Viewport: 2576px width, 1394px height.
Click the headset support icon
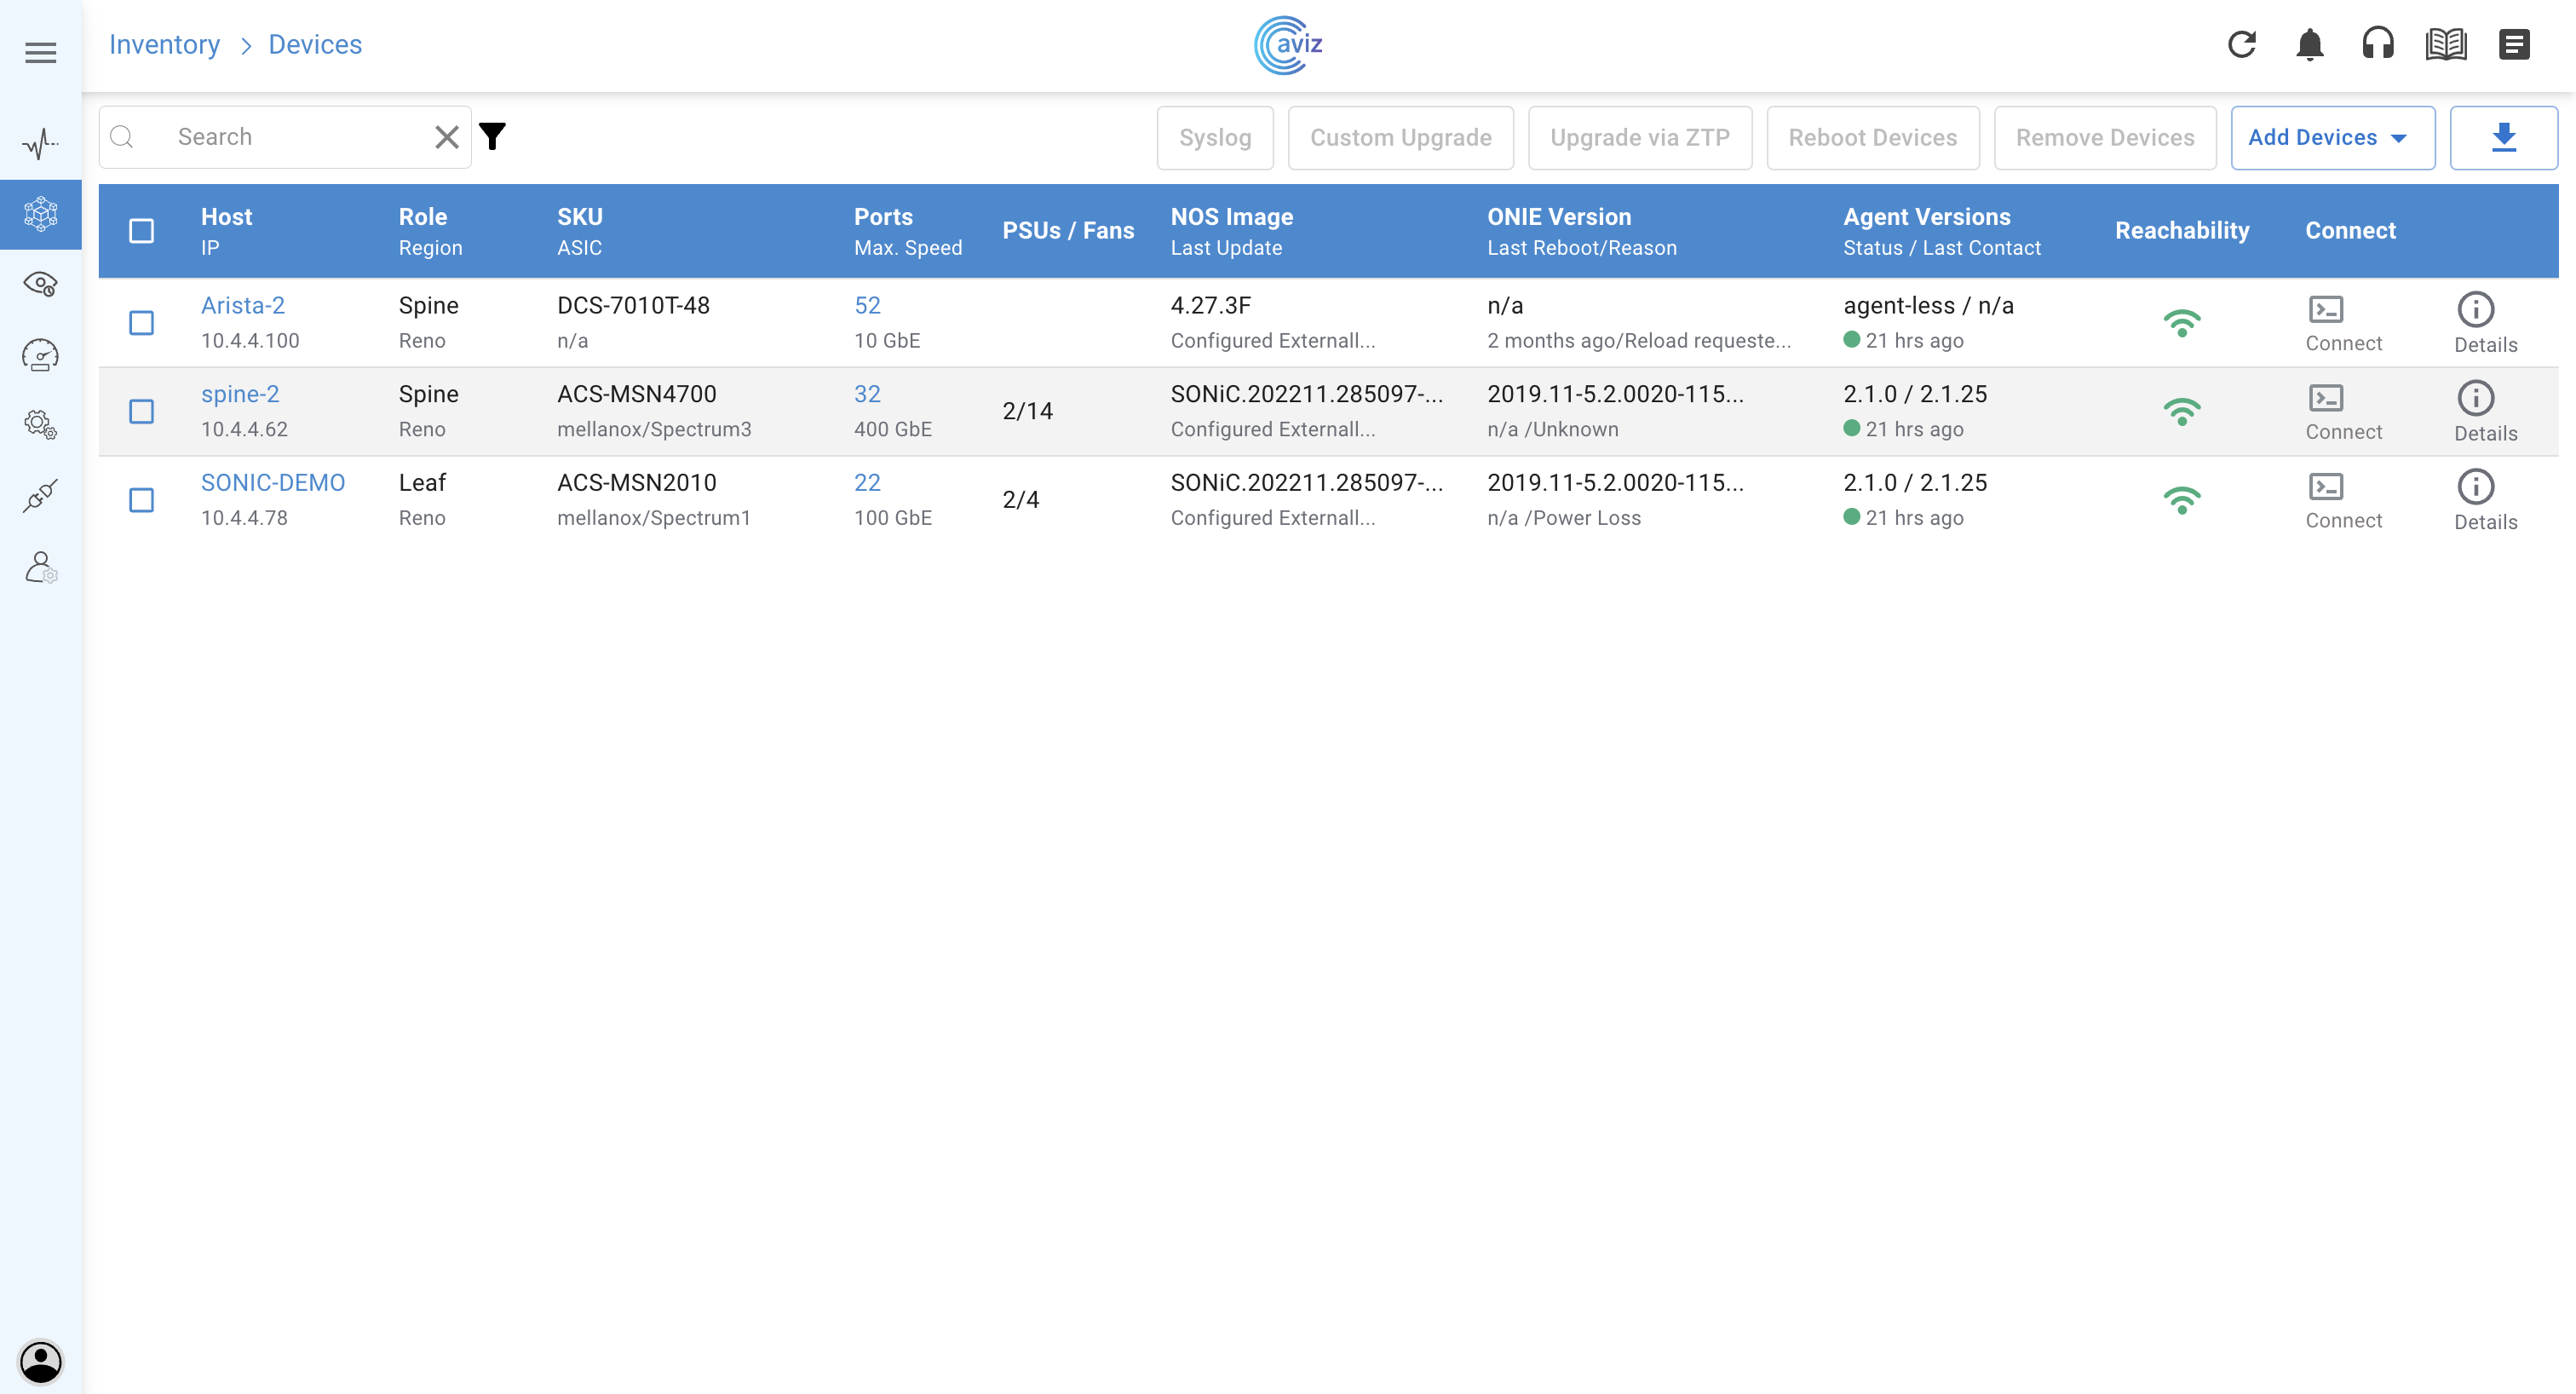click(2377, 45)
